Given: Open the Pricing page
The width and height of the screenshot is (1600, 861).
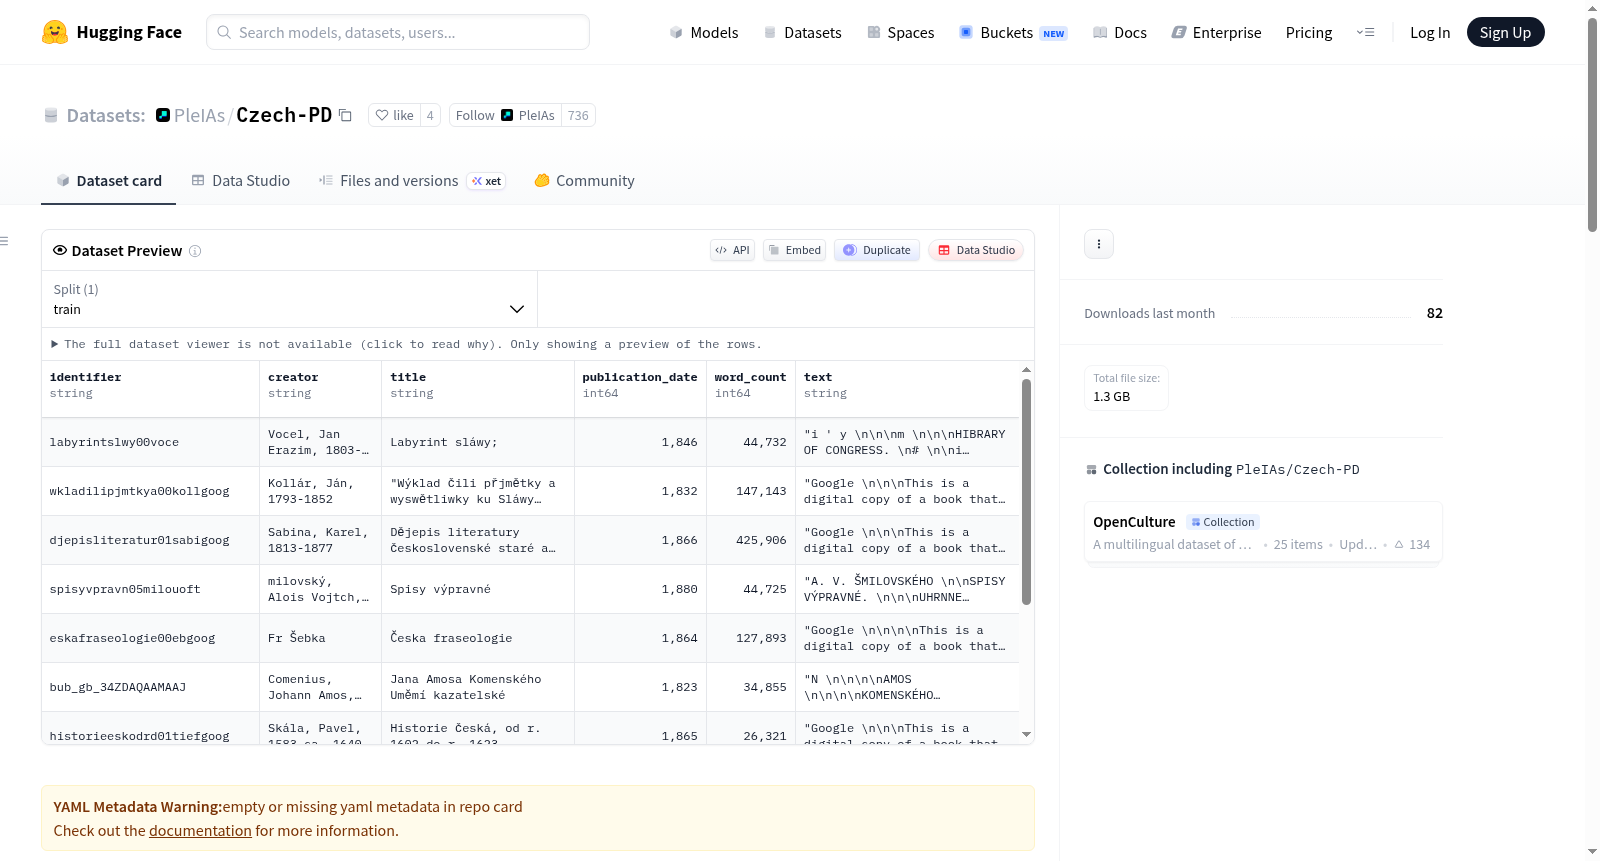Looking at the screenshot, I should (x=1309, y=32).
